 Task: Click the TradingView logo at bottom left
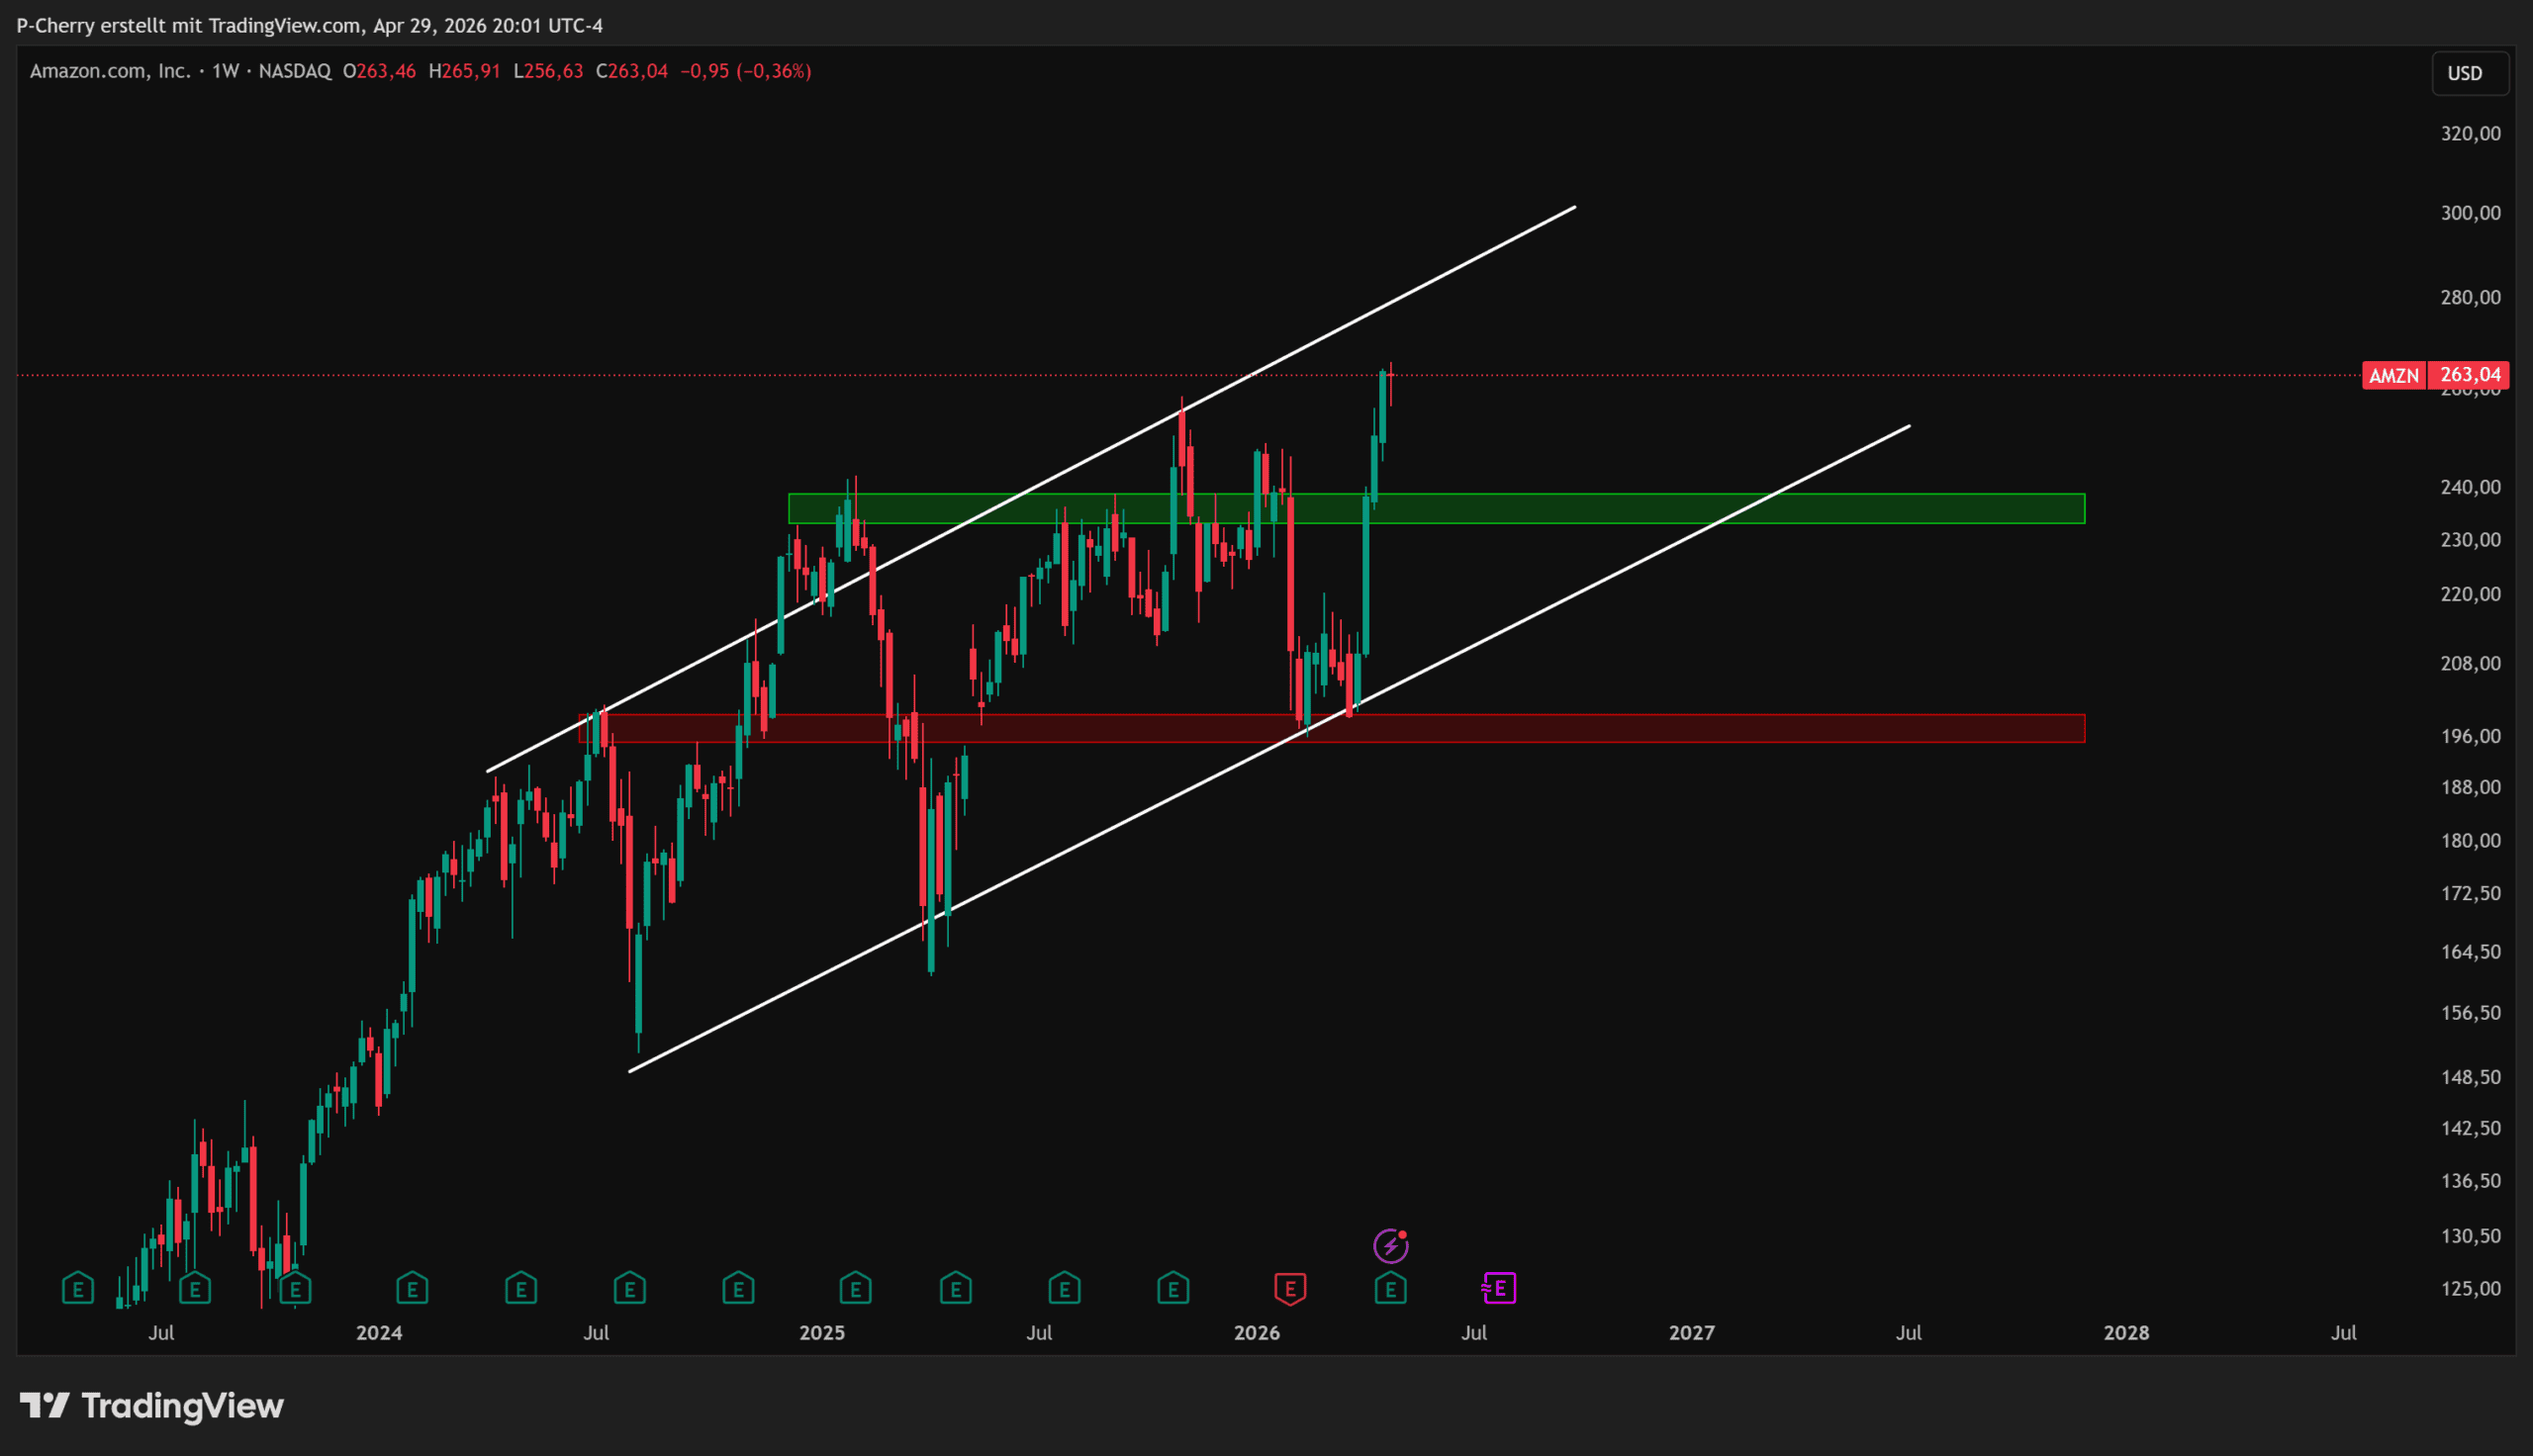(x=152, y=1406)
